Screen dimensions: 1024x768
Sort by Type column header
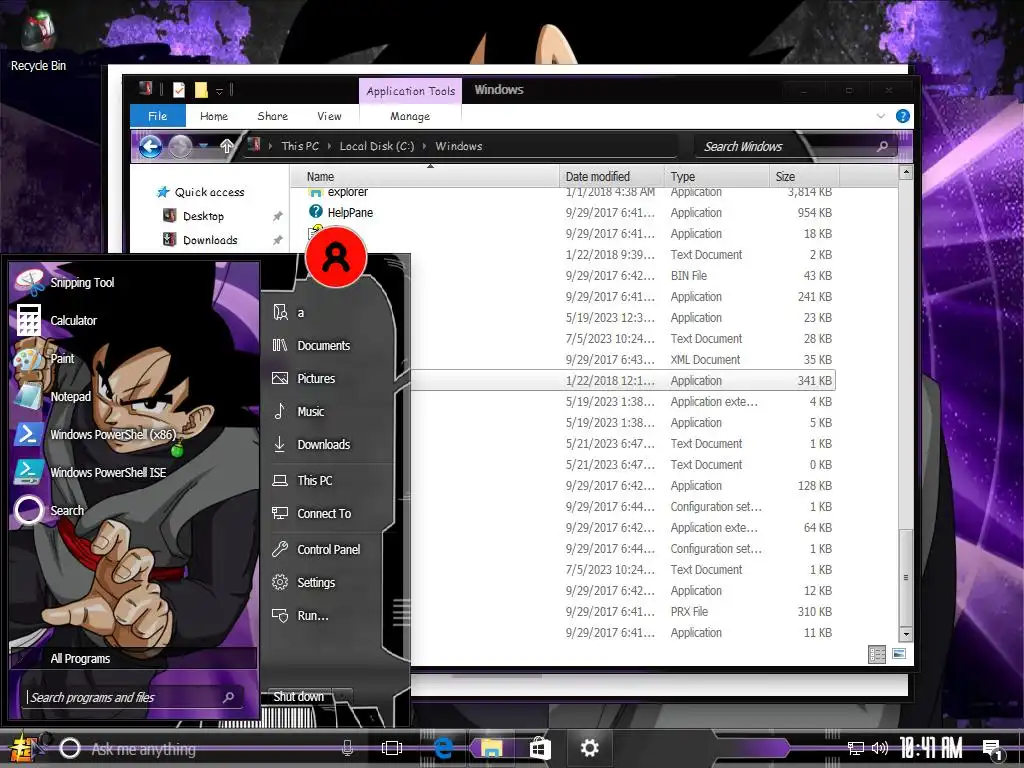click(717, 176)
